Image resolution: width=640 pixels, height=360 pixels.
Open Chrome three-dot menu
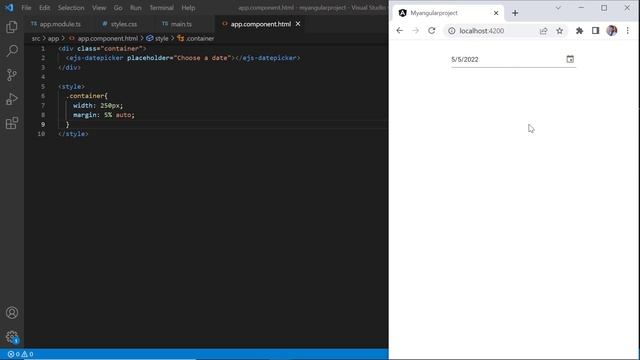tap(628, 31)
